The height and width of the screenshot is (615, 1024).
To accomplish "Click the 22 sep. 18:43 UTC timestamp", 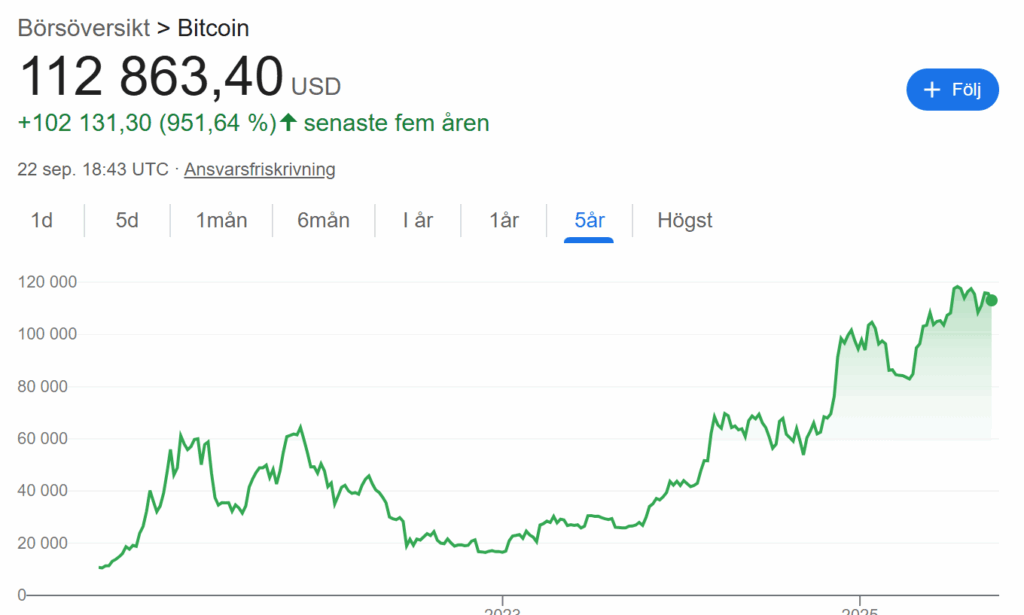I will (93, 169).
